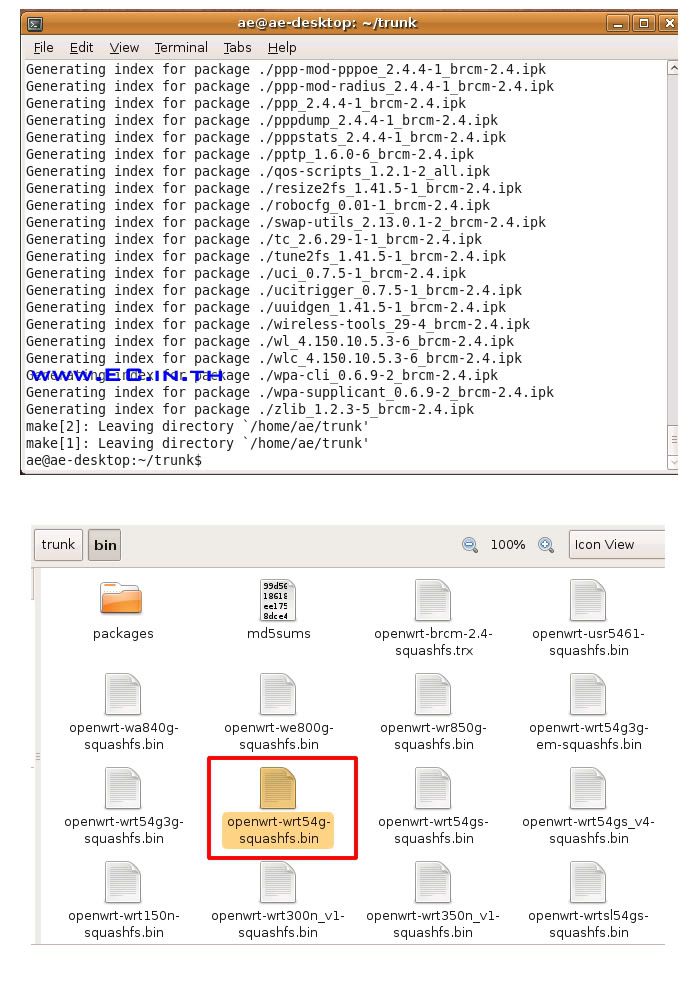Open the File menu in terminal

(43, 48)
